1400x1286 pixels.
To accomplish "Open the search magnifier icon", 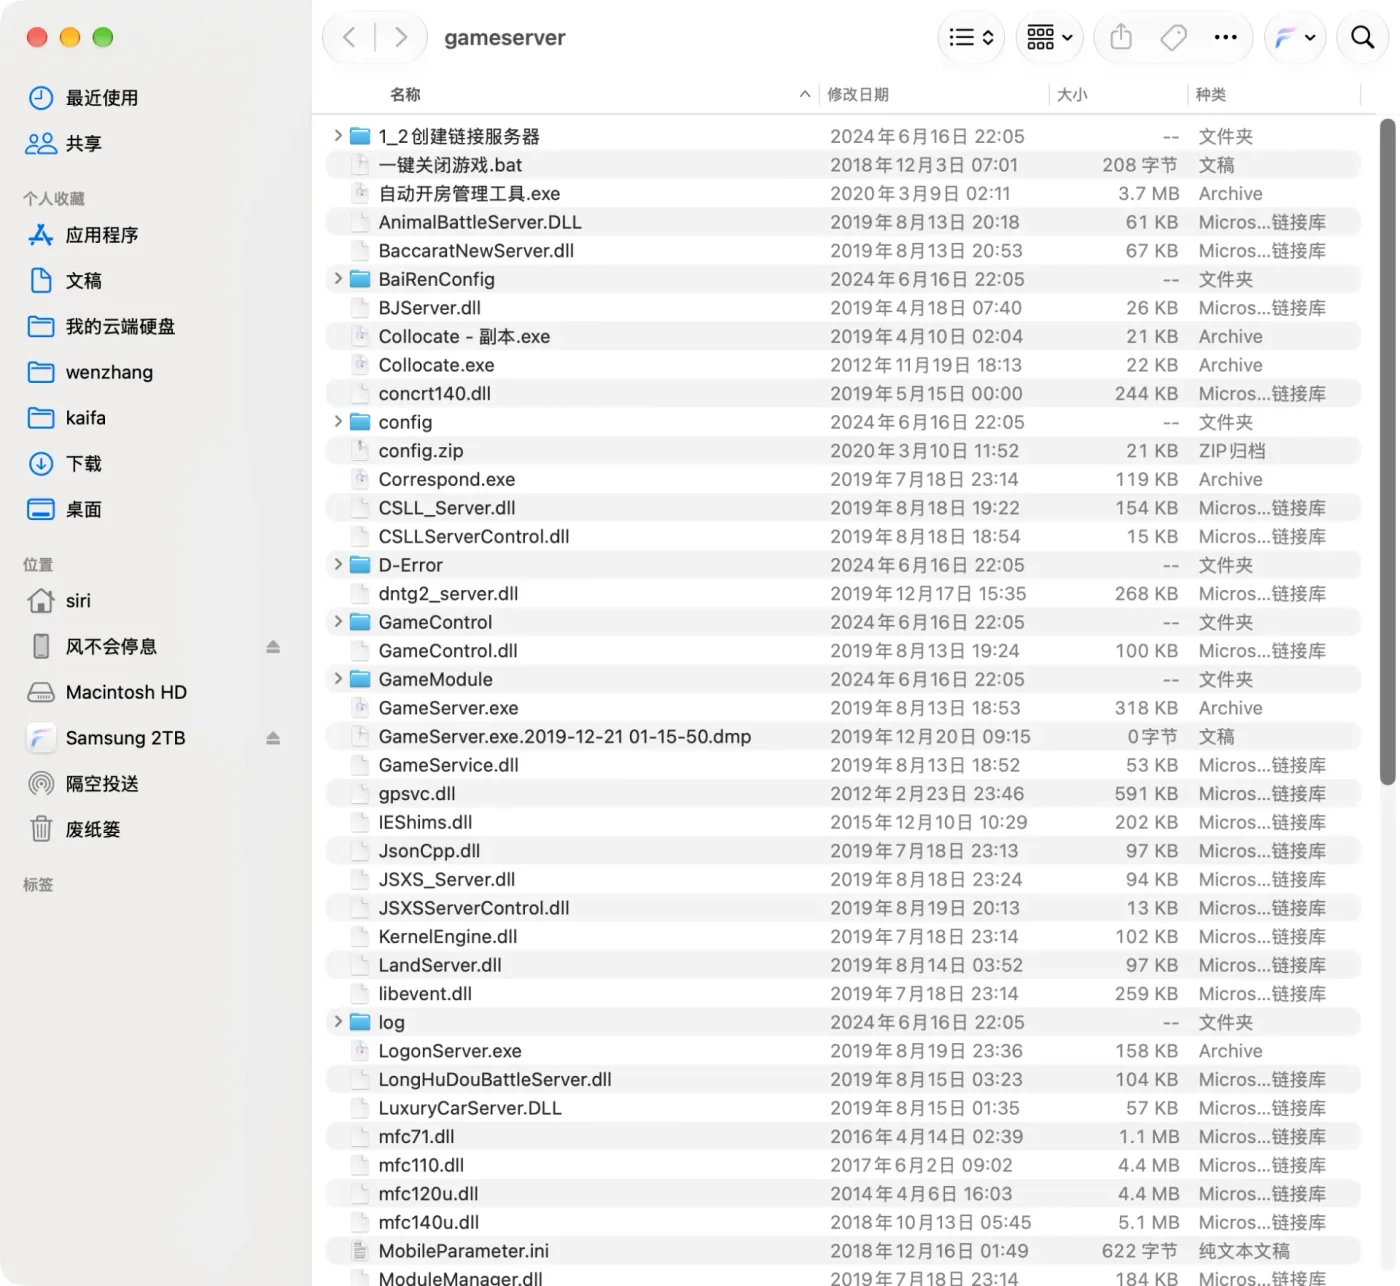I will (1363, 38).
